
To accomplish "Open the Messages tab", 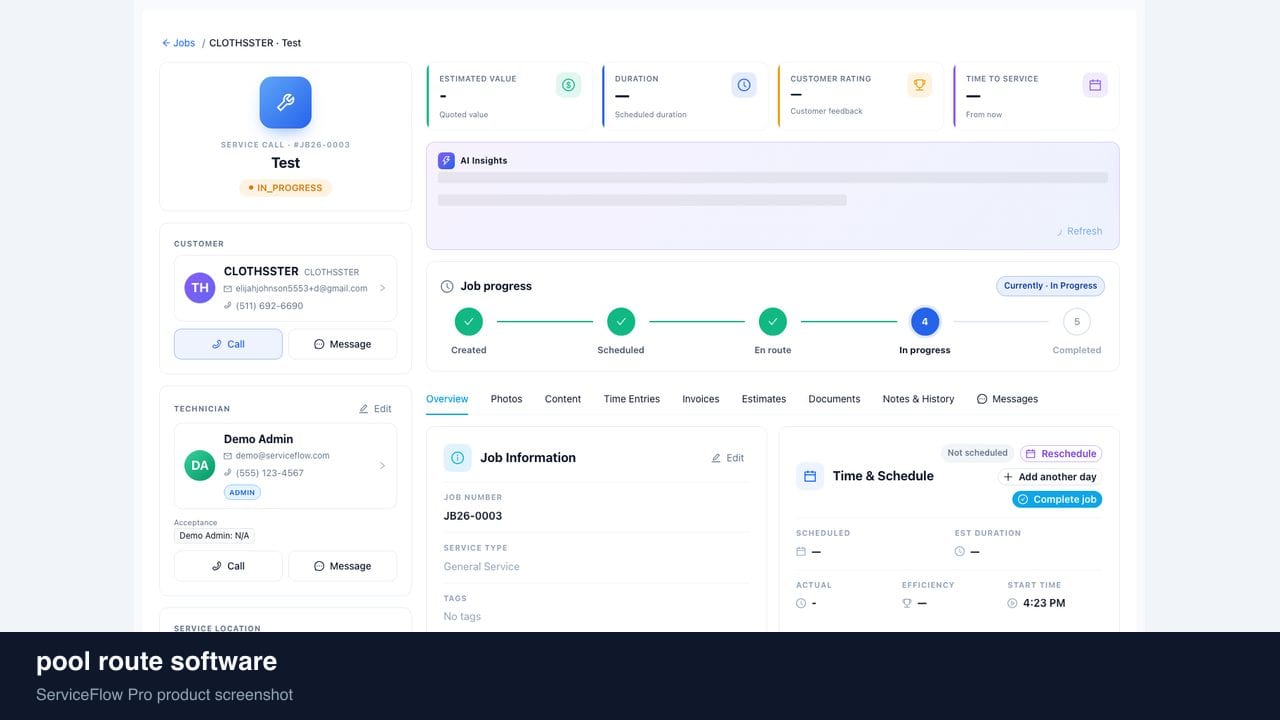I will pos(1007,399).
